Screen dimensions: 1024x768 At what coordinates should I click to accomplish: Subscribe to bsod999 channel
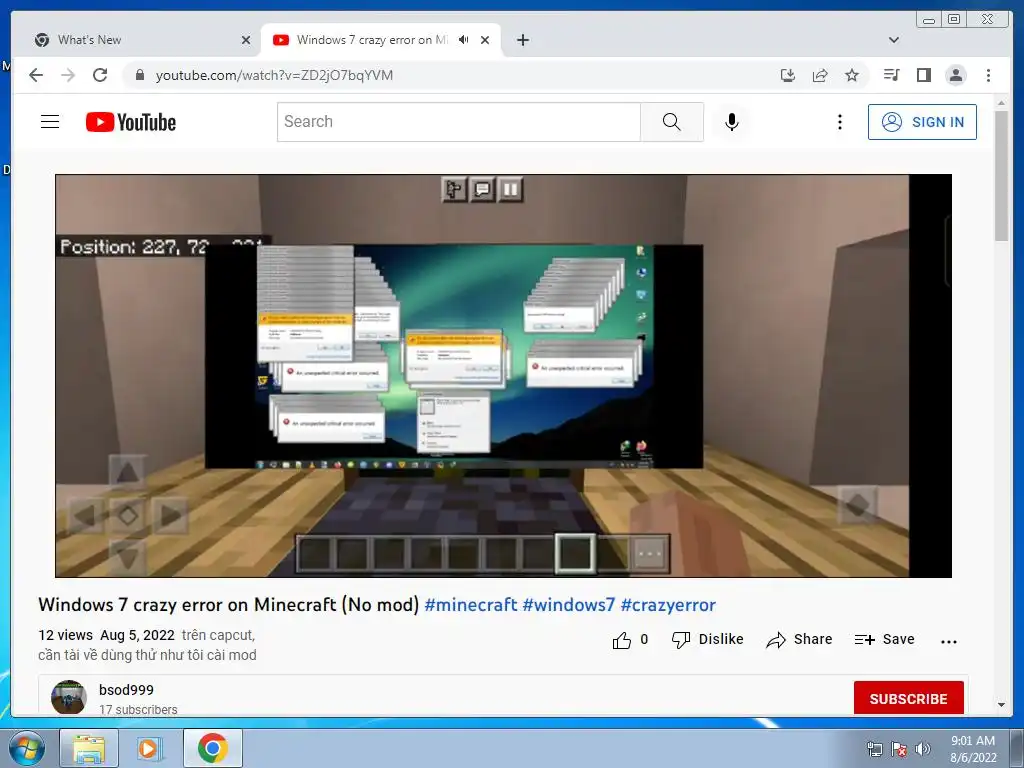pos(908,698)
